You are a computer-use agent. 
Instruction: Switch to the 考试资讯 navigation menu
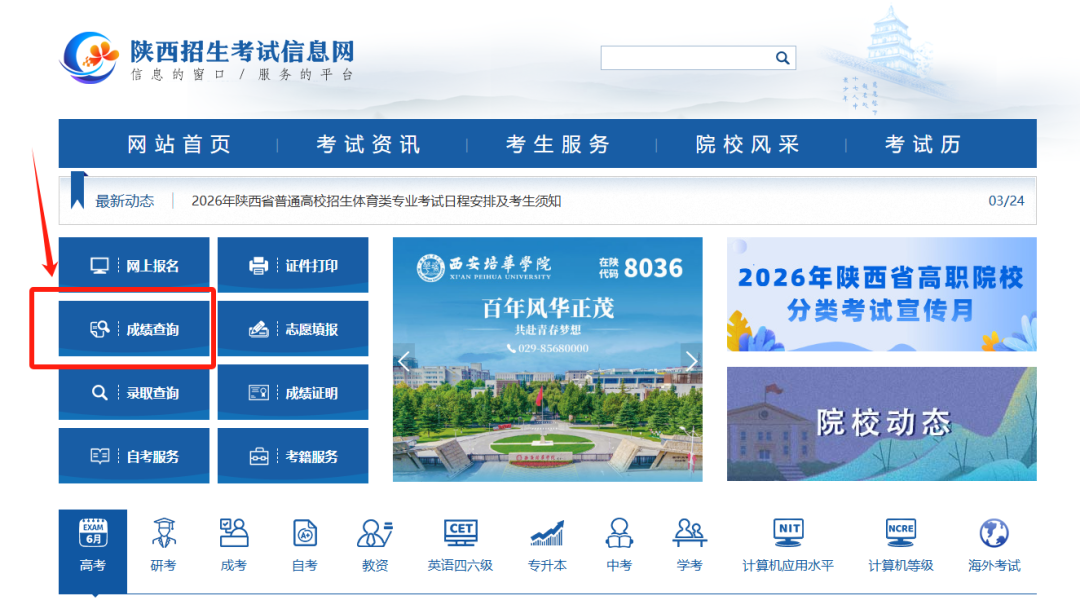[366, 143]
